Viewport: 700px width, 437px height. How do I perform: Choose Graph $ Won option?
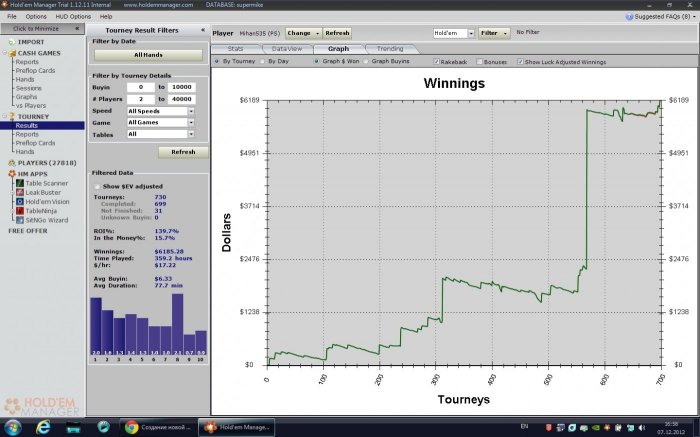click(317, 61)
